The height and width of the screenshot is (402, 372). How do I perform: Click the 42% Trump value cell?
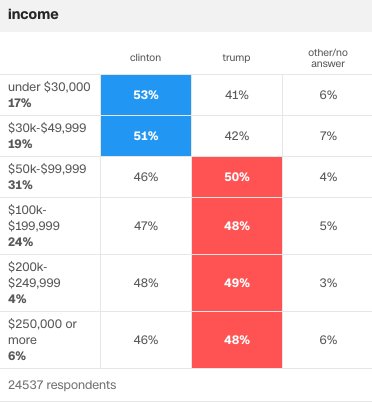coord(237,136)
